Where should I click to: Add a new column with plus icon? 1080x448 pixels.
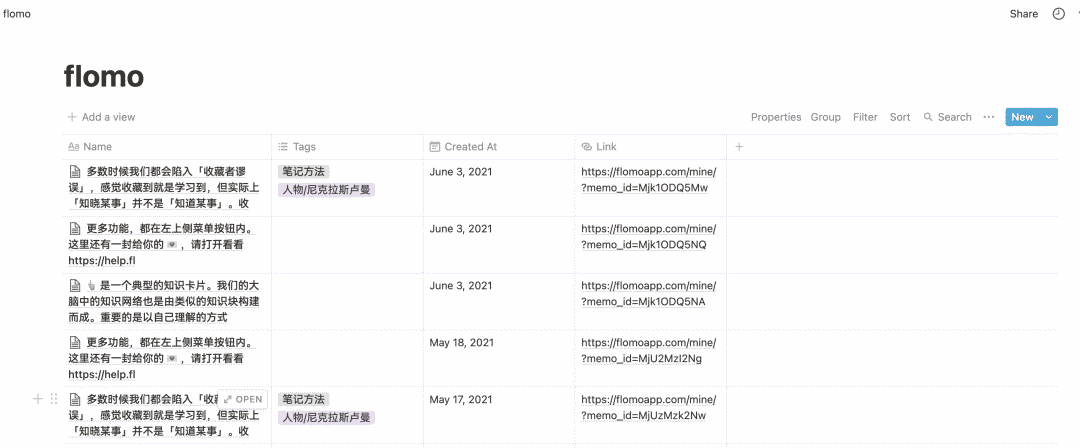(x=739, y=147)
